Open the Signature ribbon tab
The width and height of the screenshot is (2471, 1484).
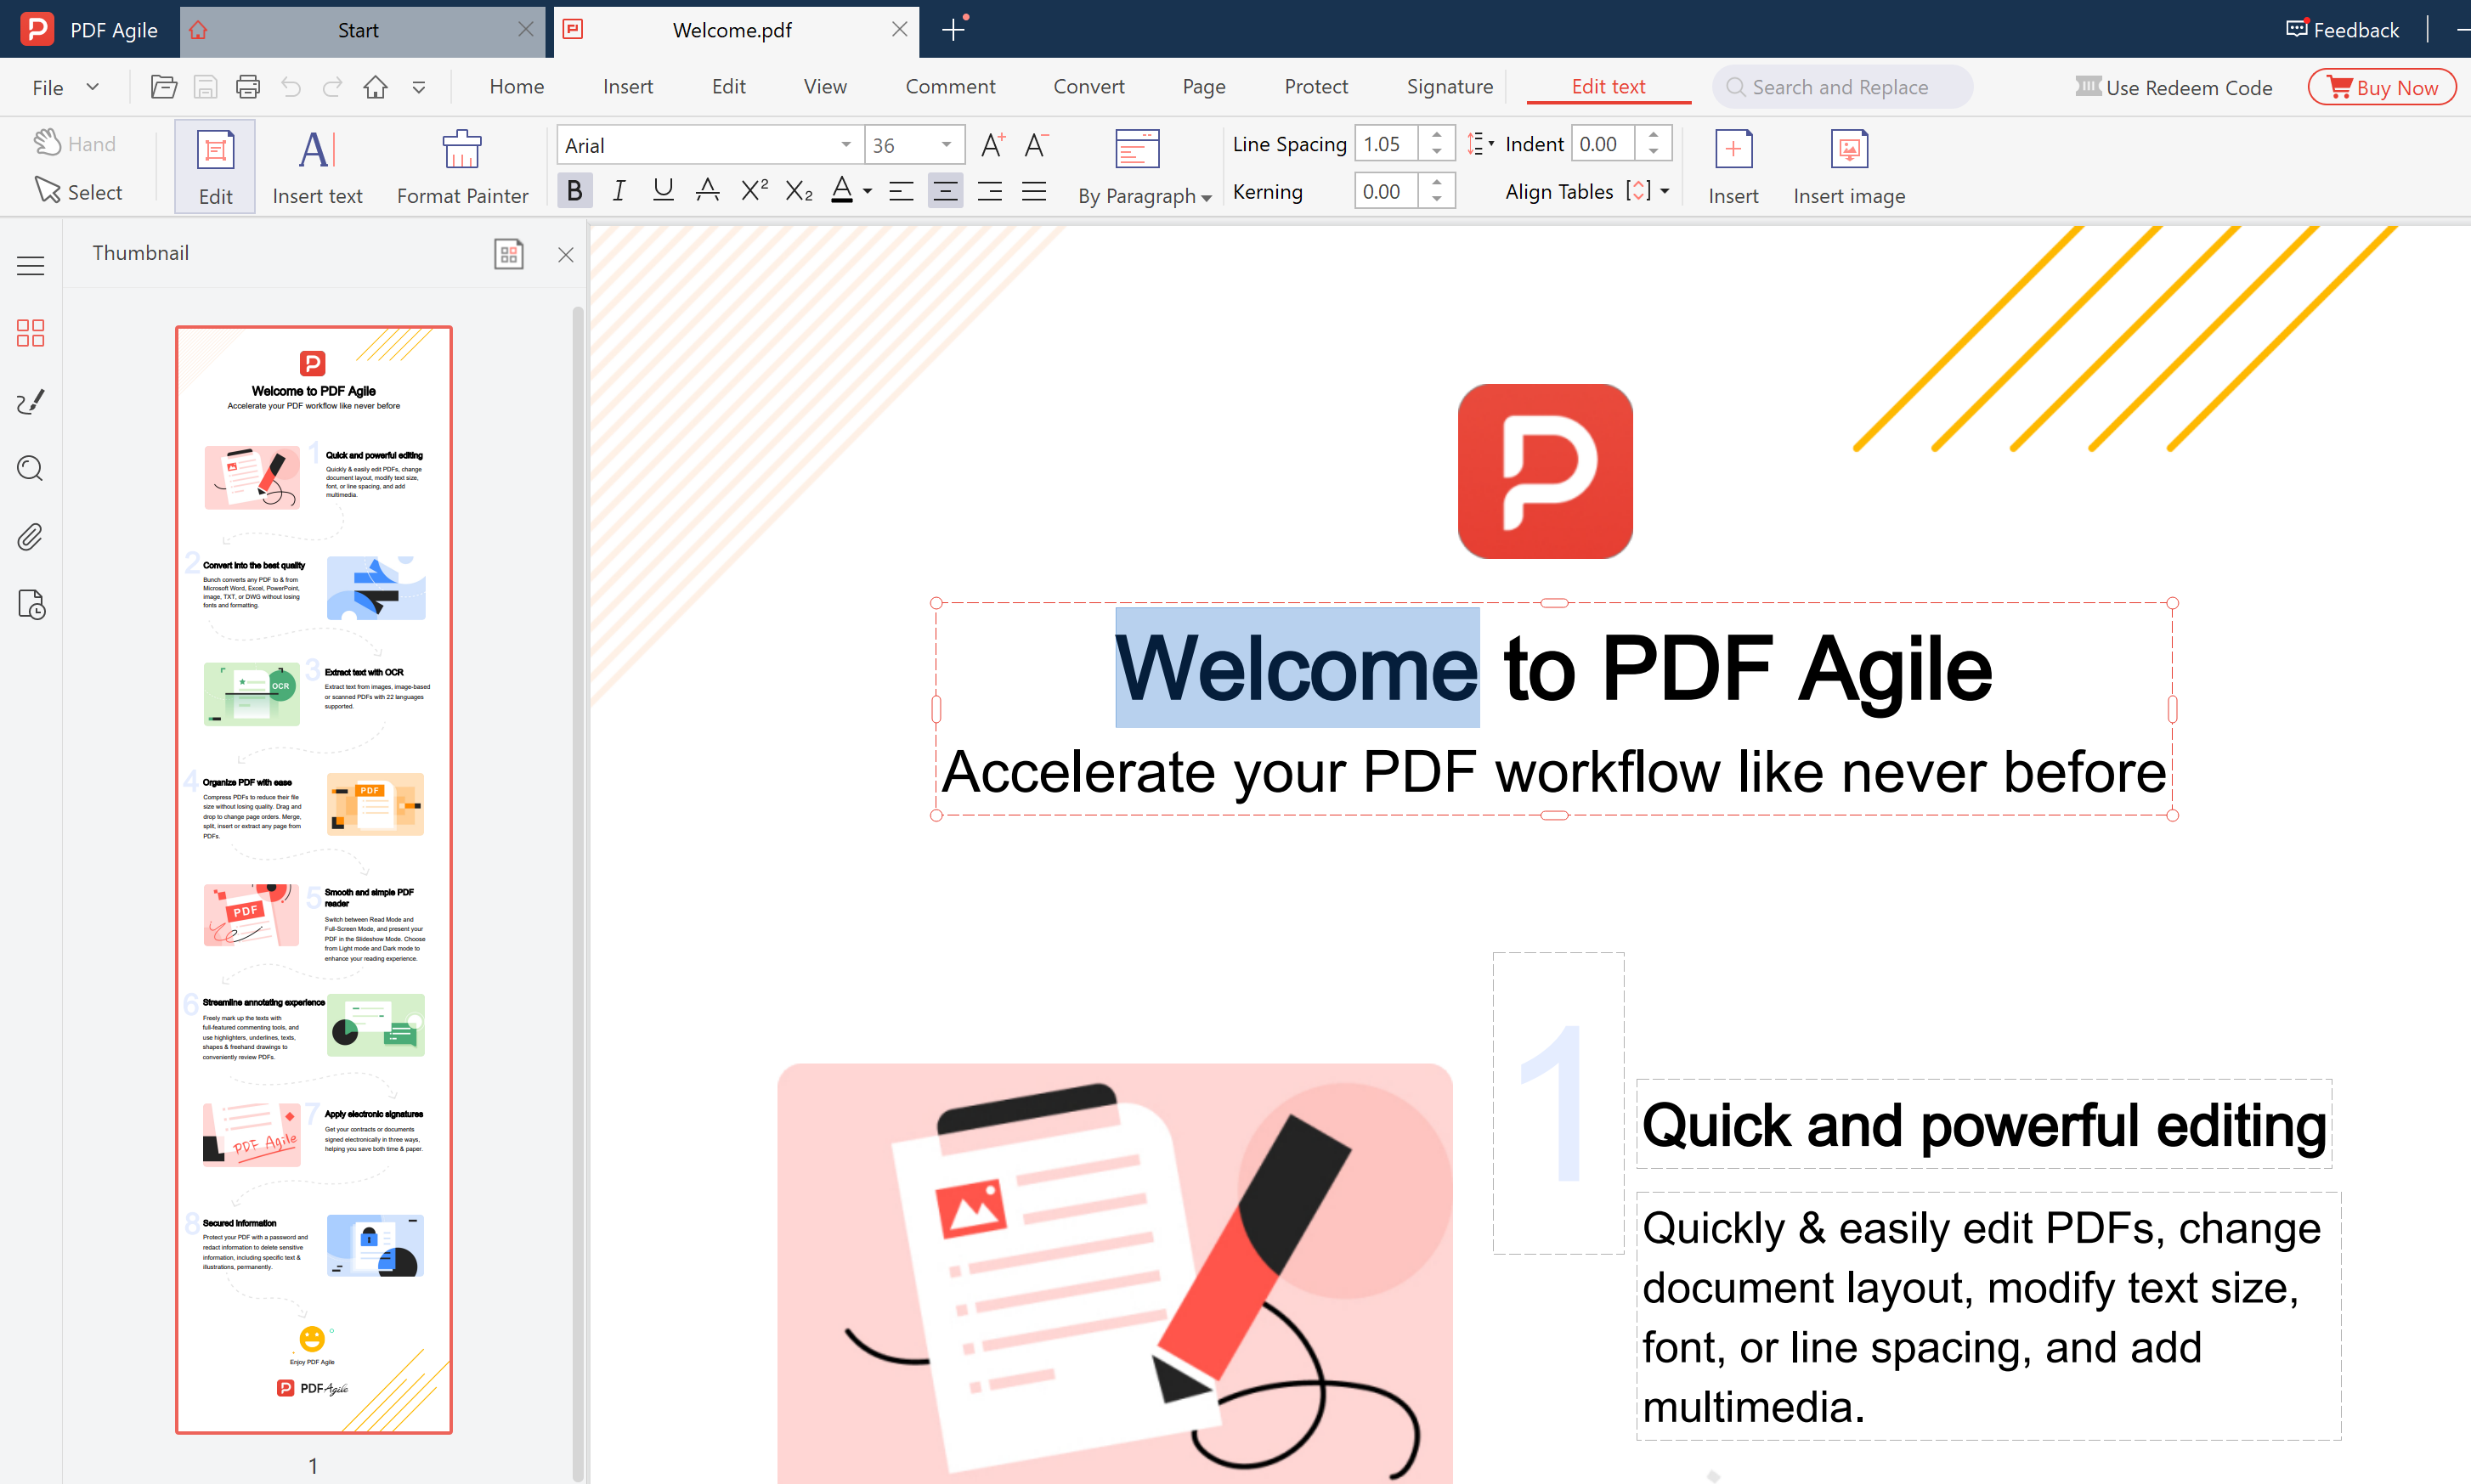tap(1450, 87)
